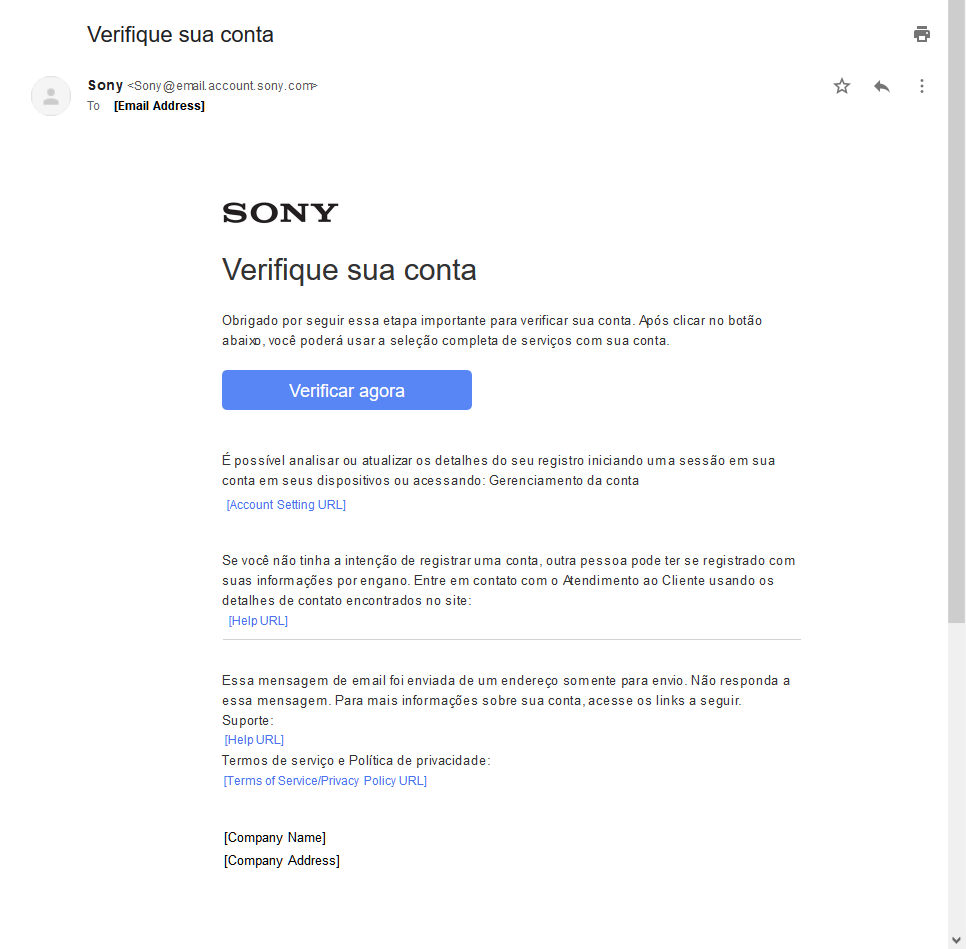Click the SONY logo in the email
Screen dimensions: 966x949
coord(280,212)
